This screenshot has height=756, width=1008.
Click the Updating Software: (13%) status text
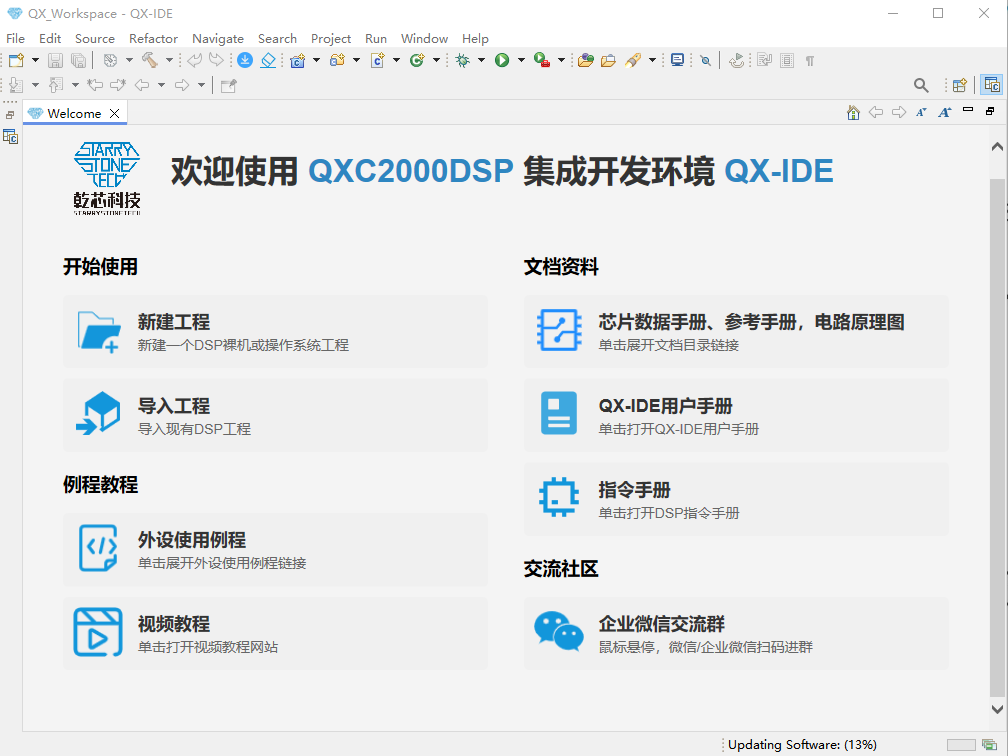tap(802, 744)
